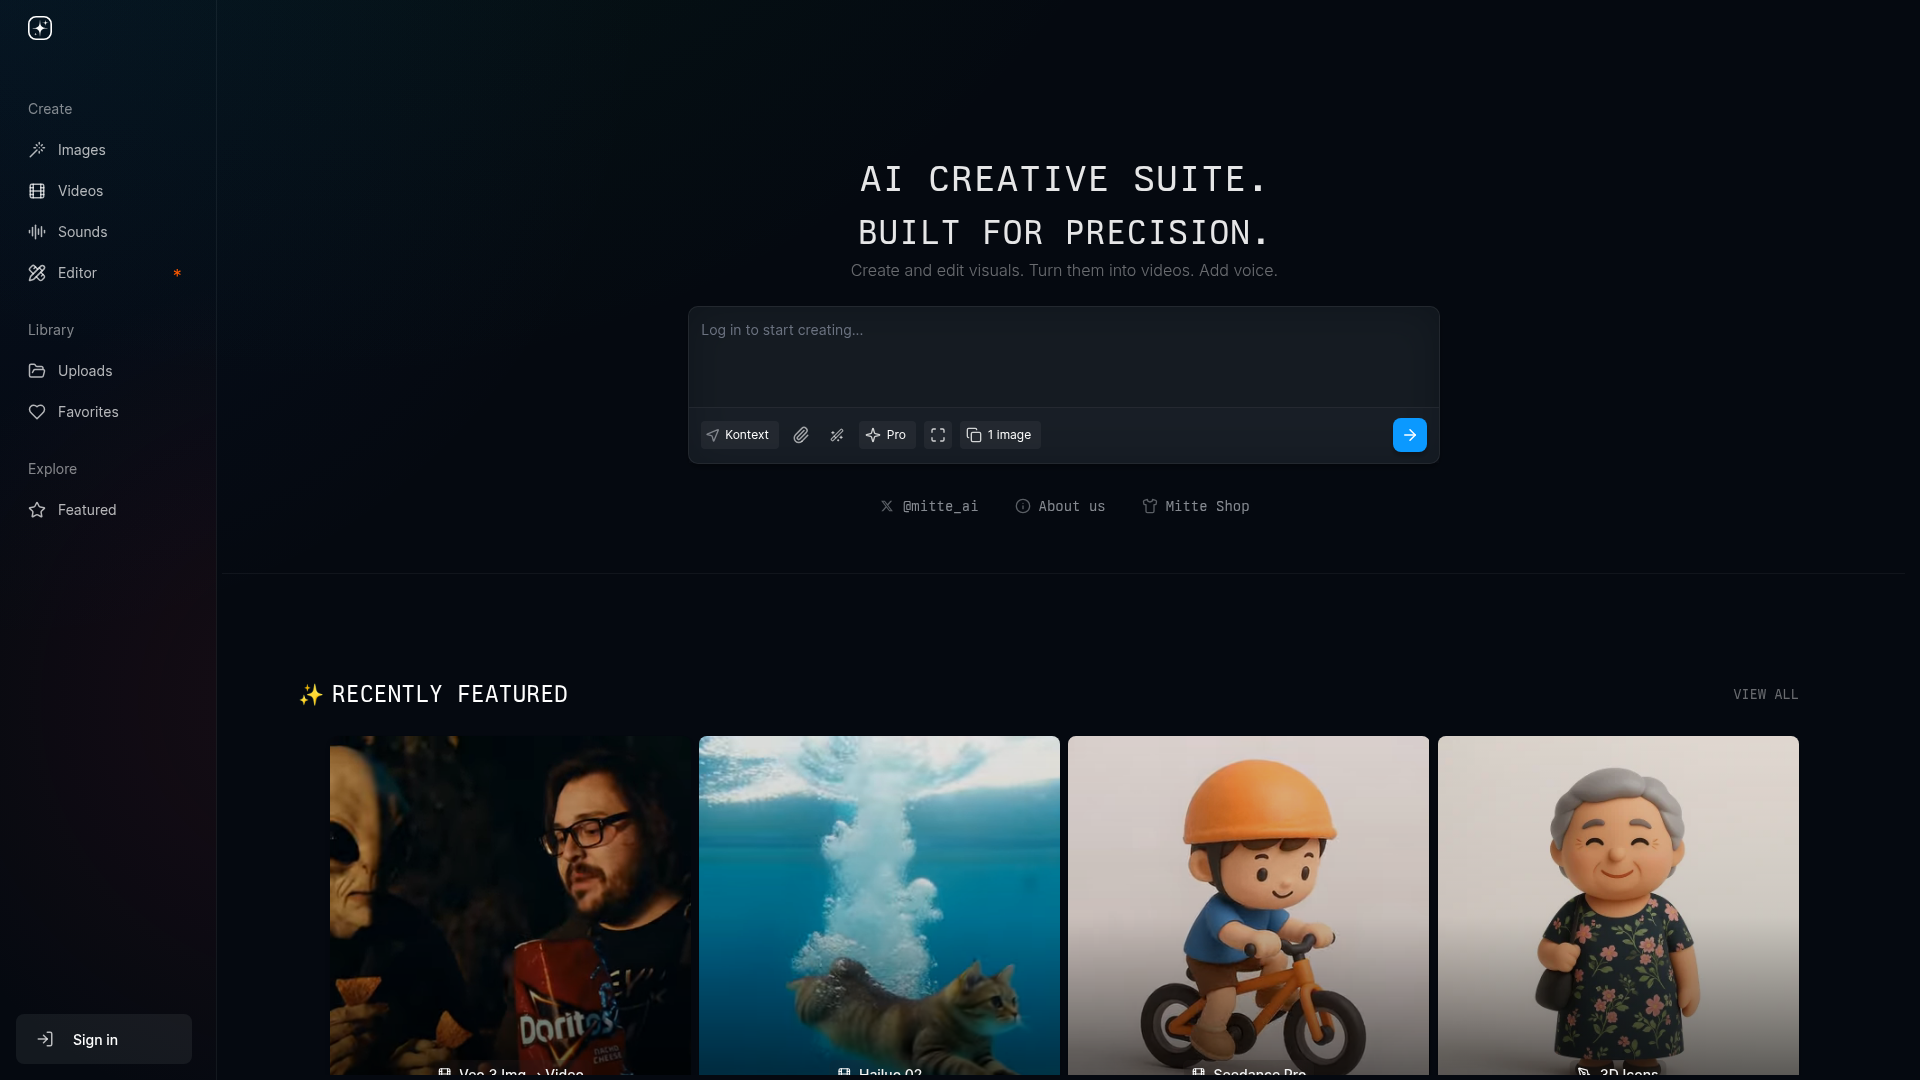Click the paperclip attach icon
This screenshot has width=1920, height=1080.
[x=801, y=435]
